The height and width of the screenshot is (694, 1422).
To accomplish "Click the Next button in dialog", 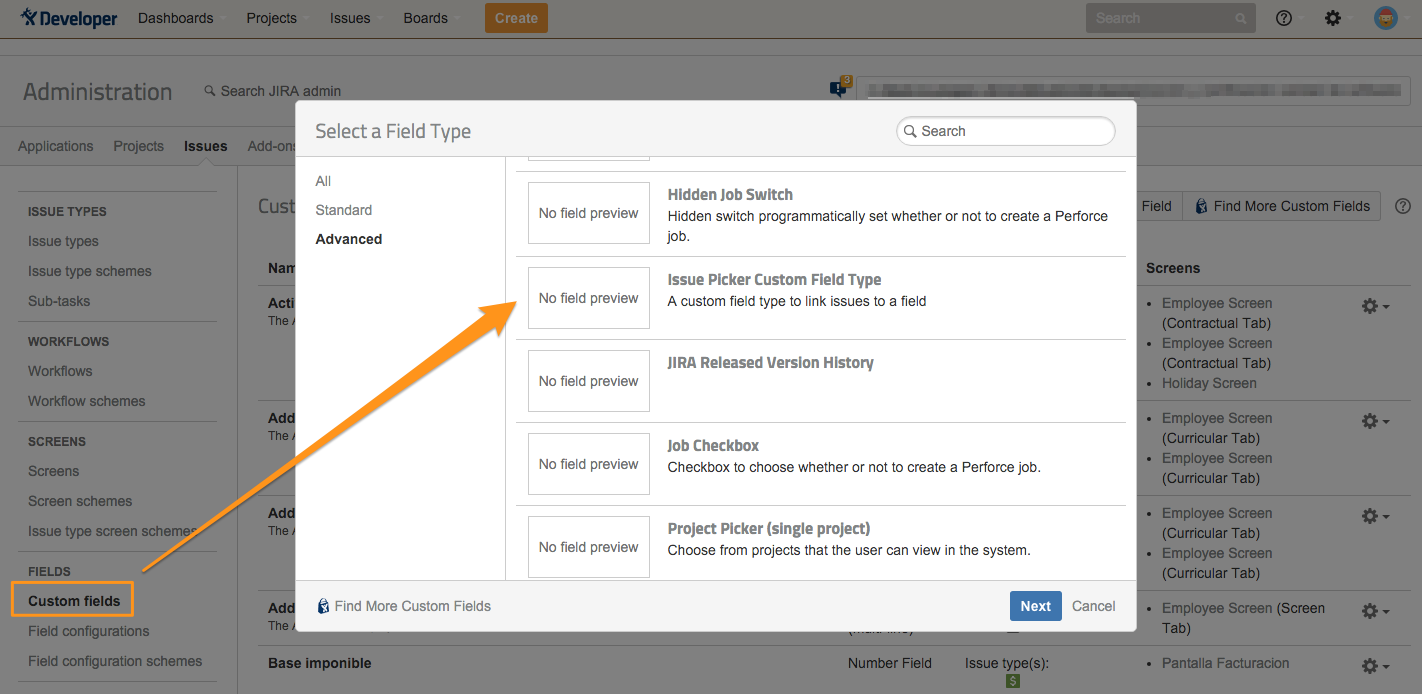I will tap(1035, 606).
